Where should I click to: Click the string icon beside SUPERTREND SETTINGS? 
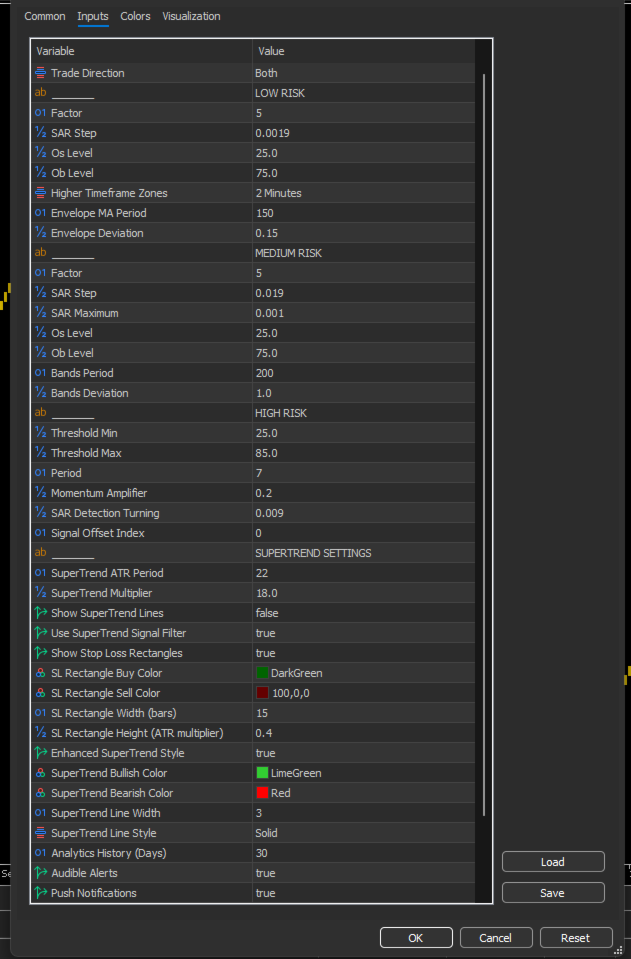pos(40,553)
